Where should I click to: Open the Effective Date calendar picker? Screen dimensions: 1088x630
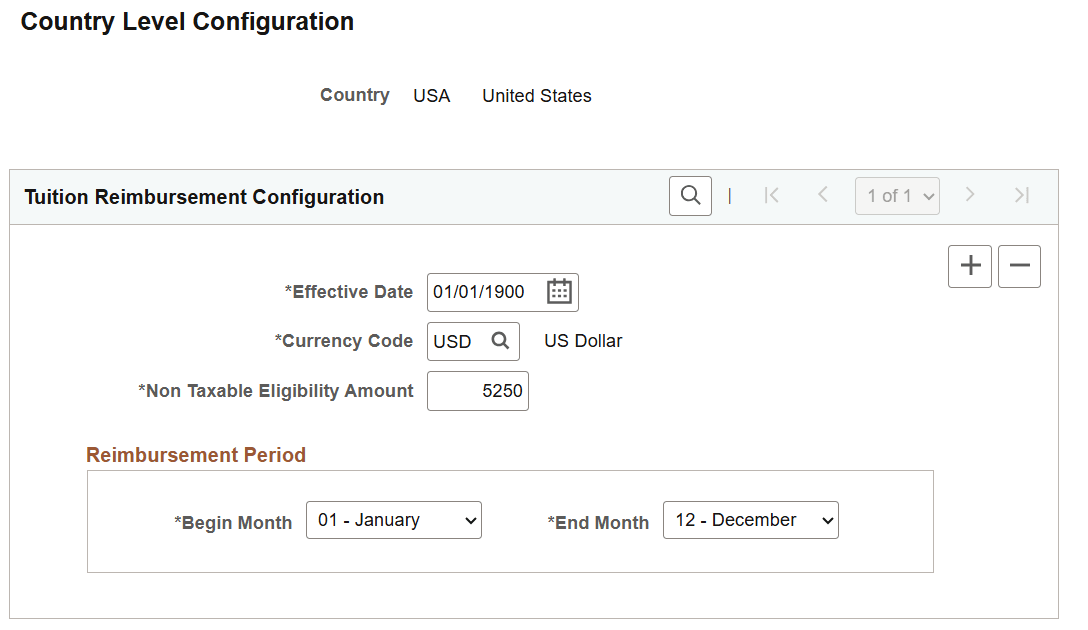click(x=561, y=292)
